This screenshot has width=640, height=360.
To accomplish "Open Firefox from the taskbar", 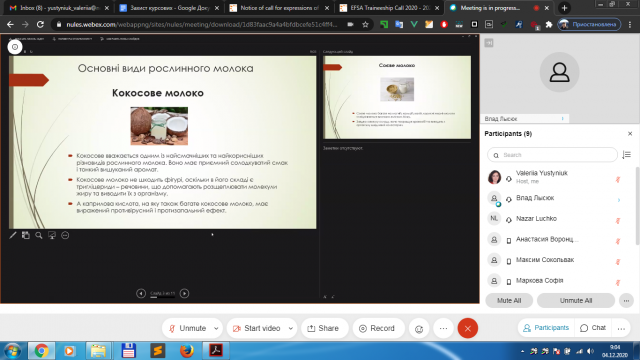I will click(x=187, y=351).
